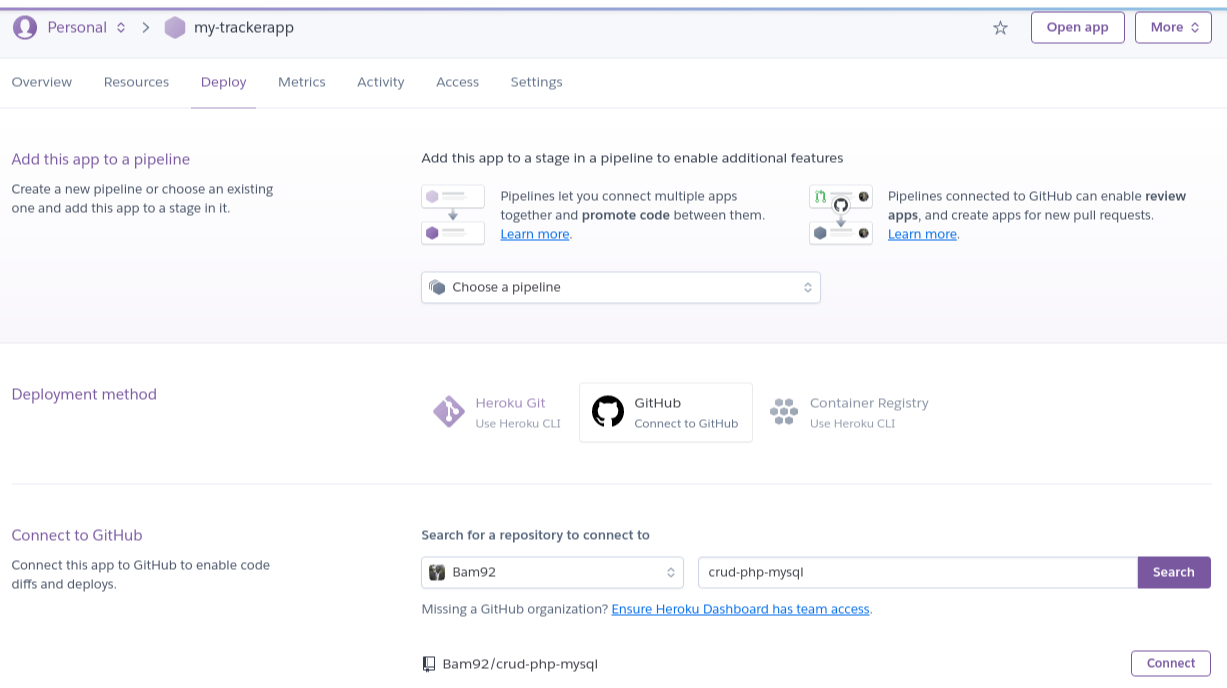
Task: Open the Metrics tab
Action: (302, 82)
